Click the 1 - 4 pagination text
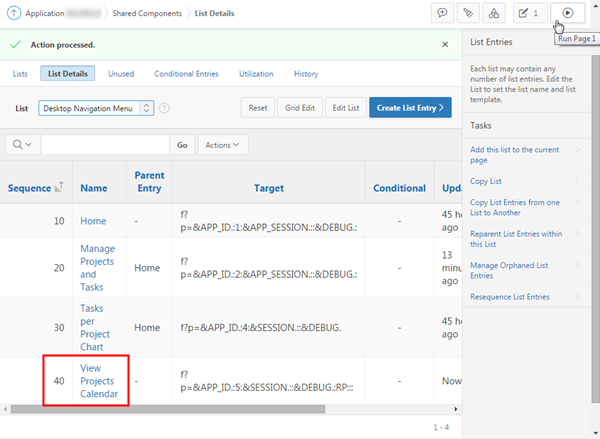The image size is (600, 439). (x=441, y=427)
